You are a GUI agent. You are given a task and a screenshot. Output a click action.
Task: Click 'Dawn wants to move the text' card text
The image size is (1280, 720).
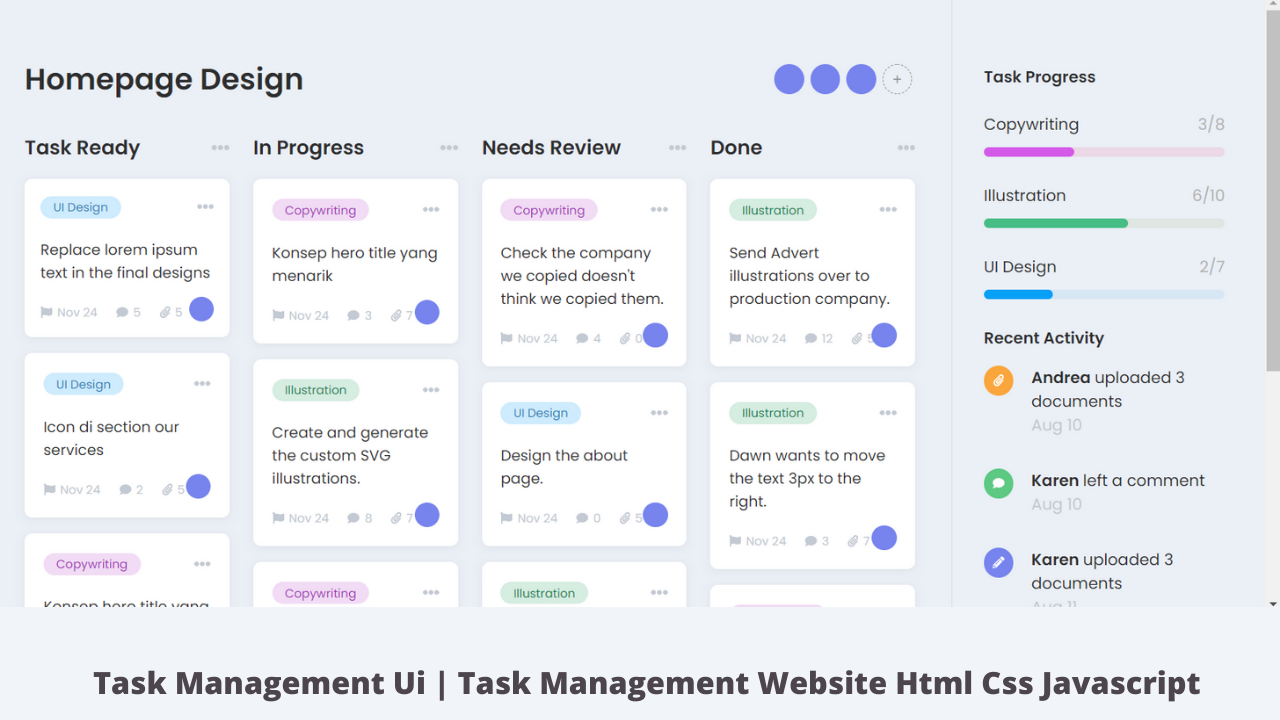[807, 478]
